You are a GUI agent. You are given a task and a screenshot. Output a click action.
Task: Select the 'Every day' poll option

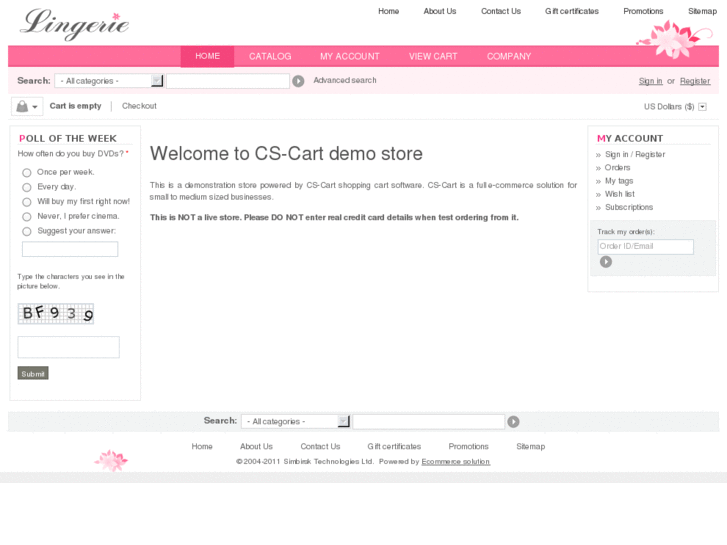pyautogui.click(x=27, y=187)
